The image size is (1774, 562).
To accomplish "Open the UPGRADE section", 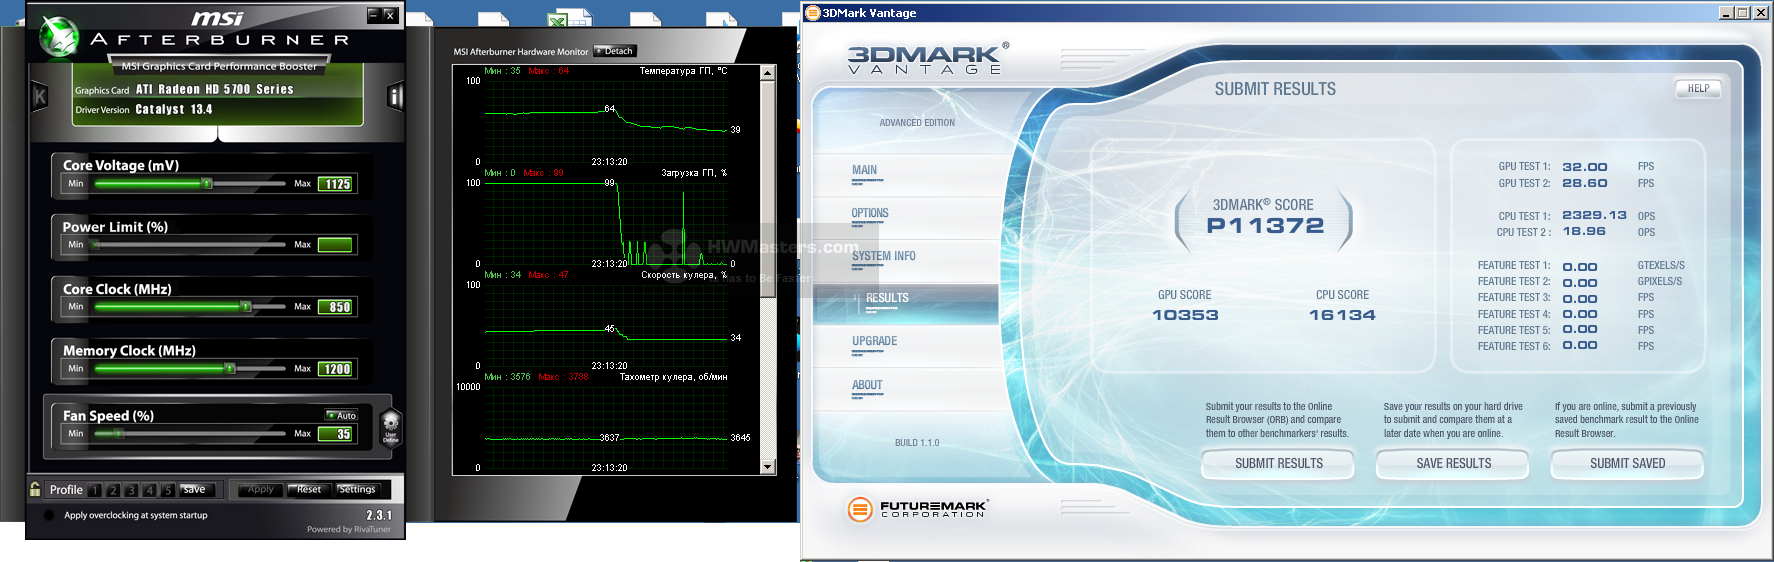I will pyautogui.click(x=875, y=342).
